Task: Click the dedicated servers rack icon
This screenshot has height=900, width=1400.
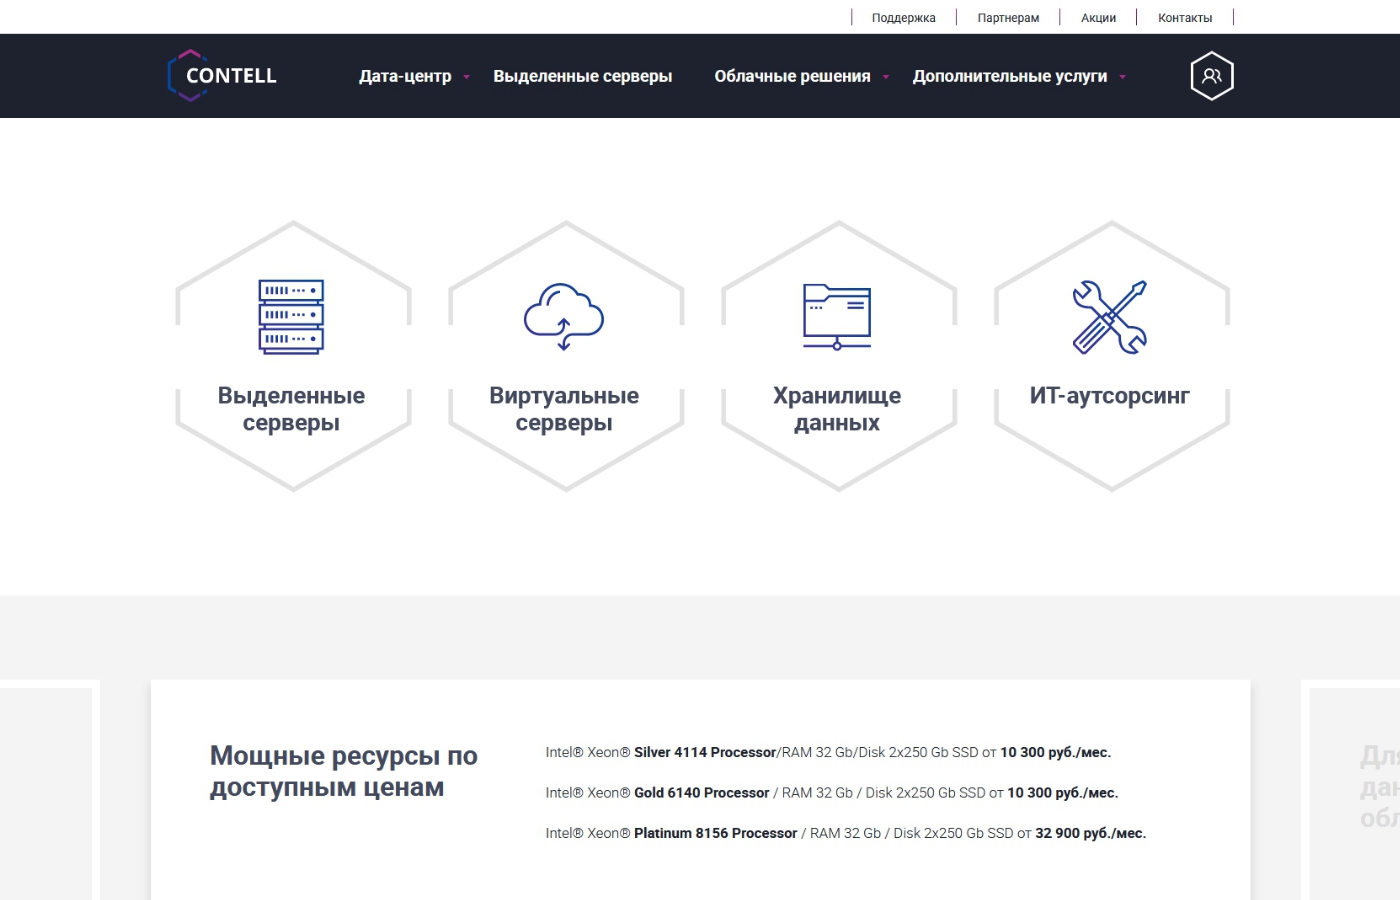Action: 291,317
